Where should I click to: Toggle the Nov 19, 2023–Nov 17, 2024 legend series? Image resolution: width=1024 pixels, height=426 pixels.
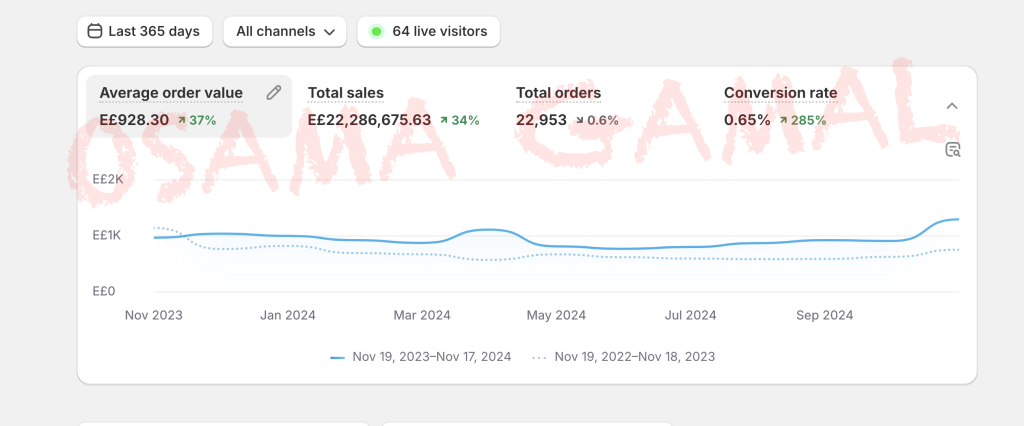421,357
